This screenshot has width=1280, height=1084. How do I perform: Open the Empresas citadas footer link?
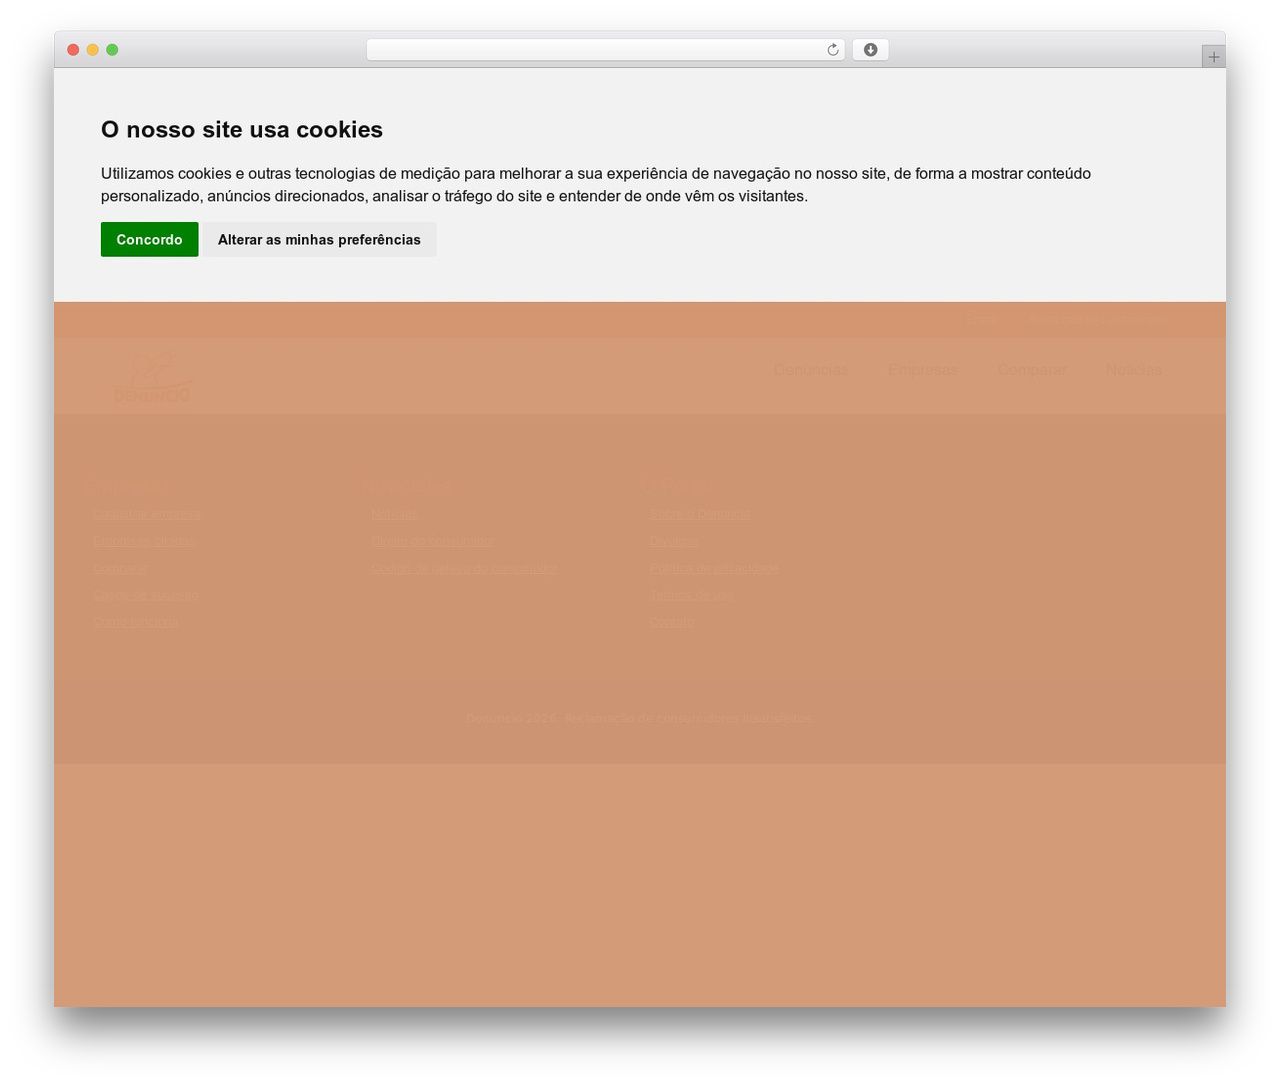tap(144, 541)
